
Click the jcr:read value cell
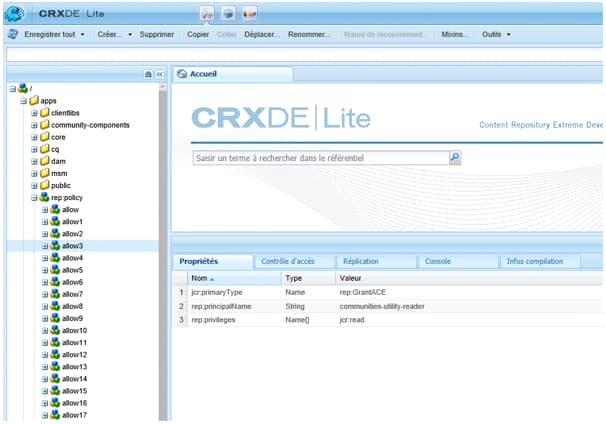tap(352, 320)
